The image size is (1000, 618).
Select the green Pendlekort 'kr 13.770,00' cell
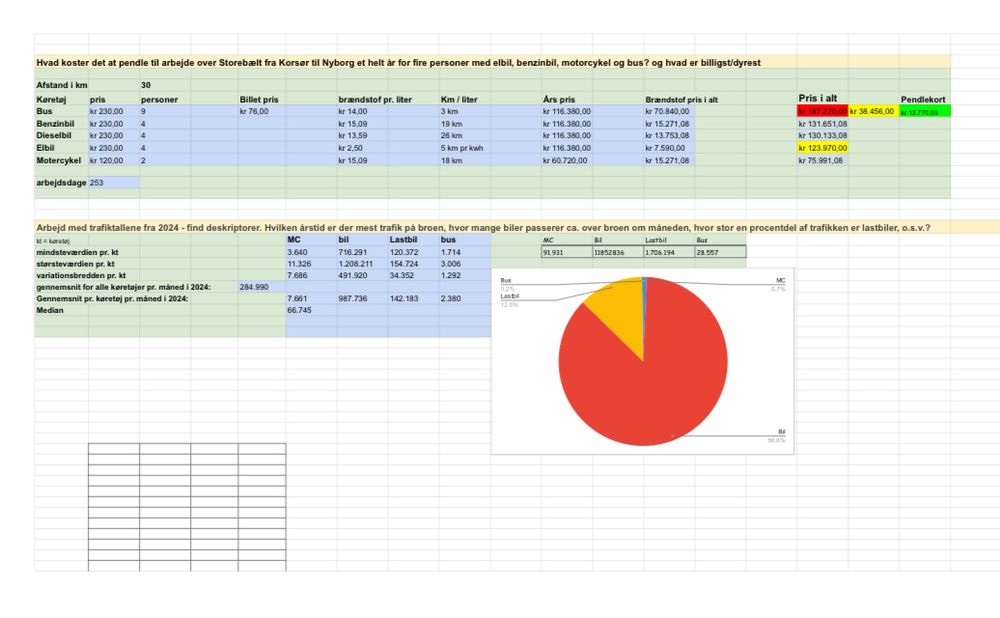925,112
